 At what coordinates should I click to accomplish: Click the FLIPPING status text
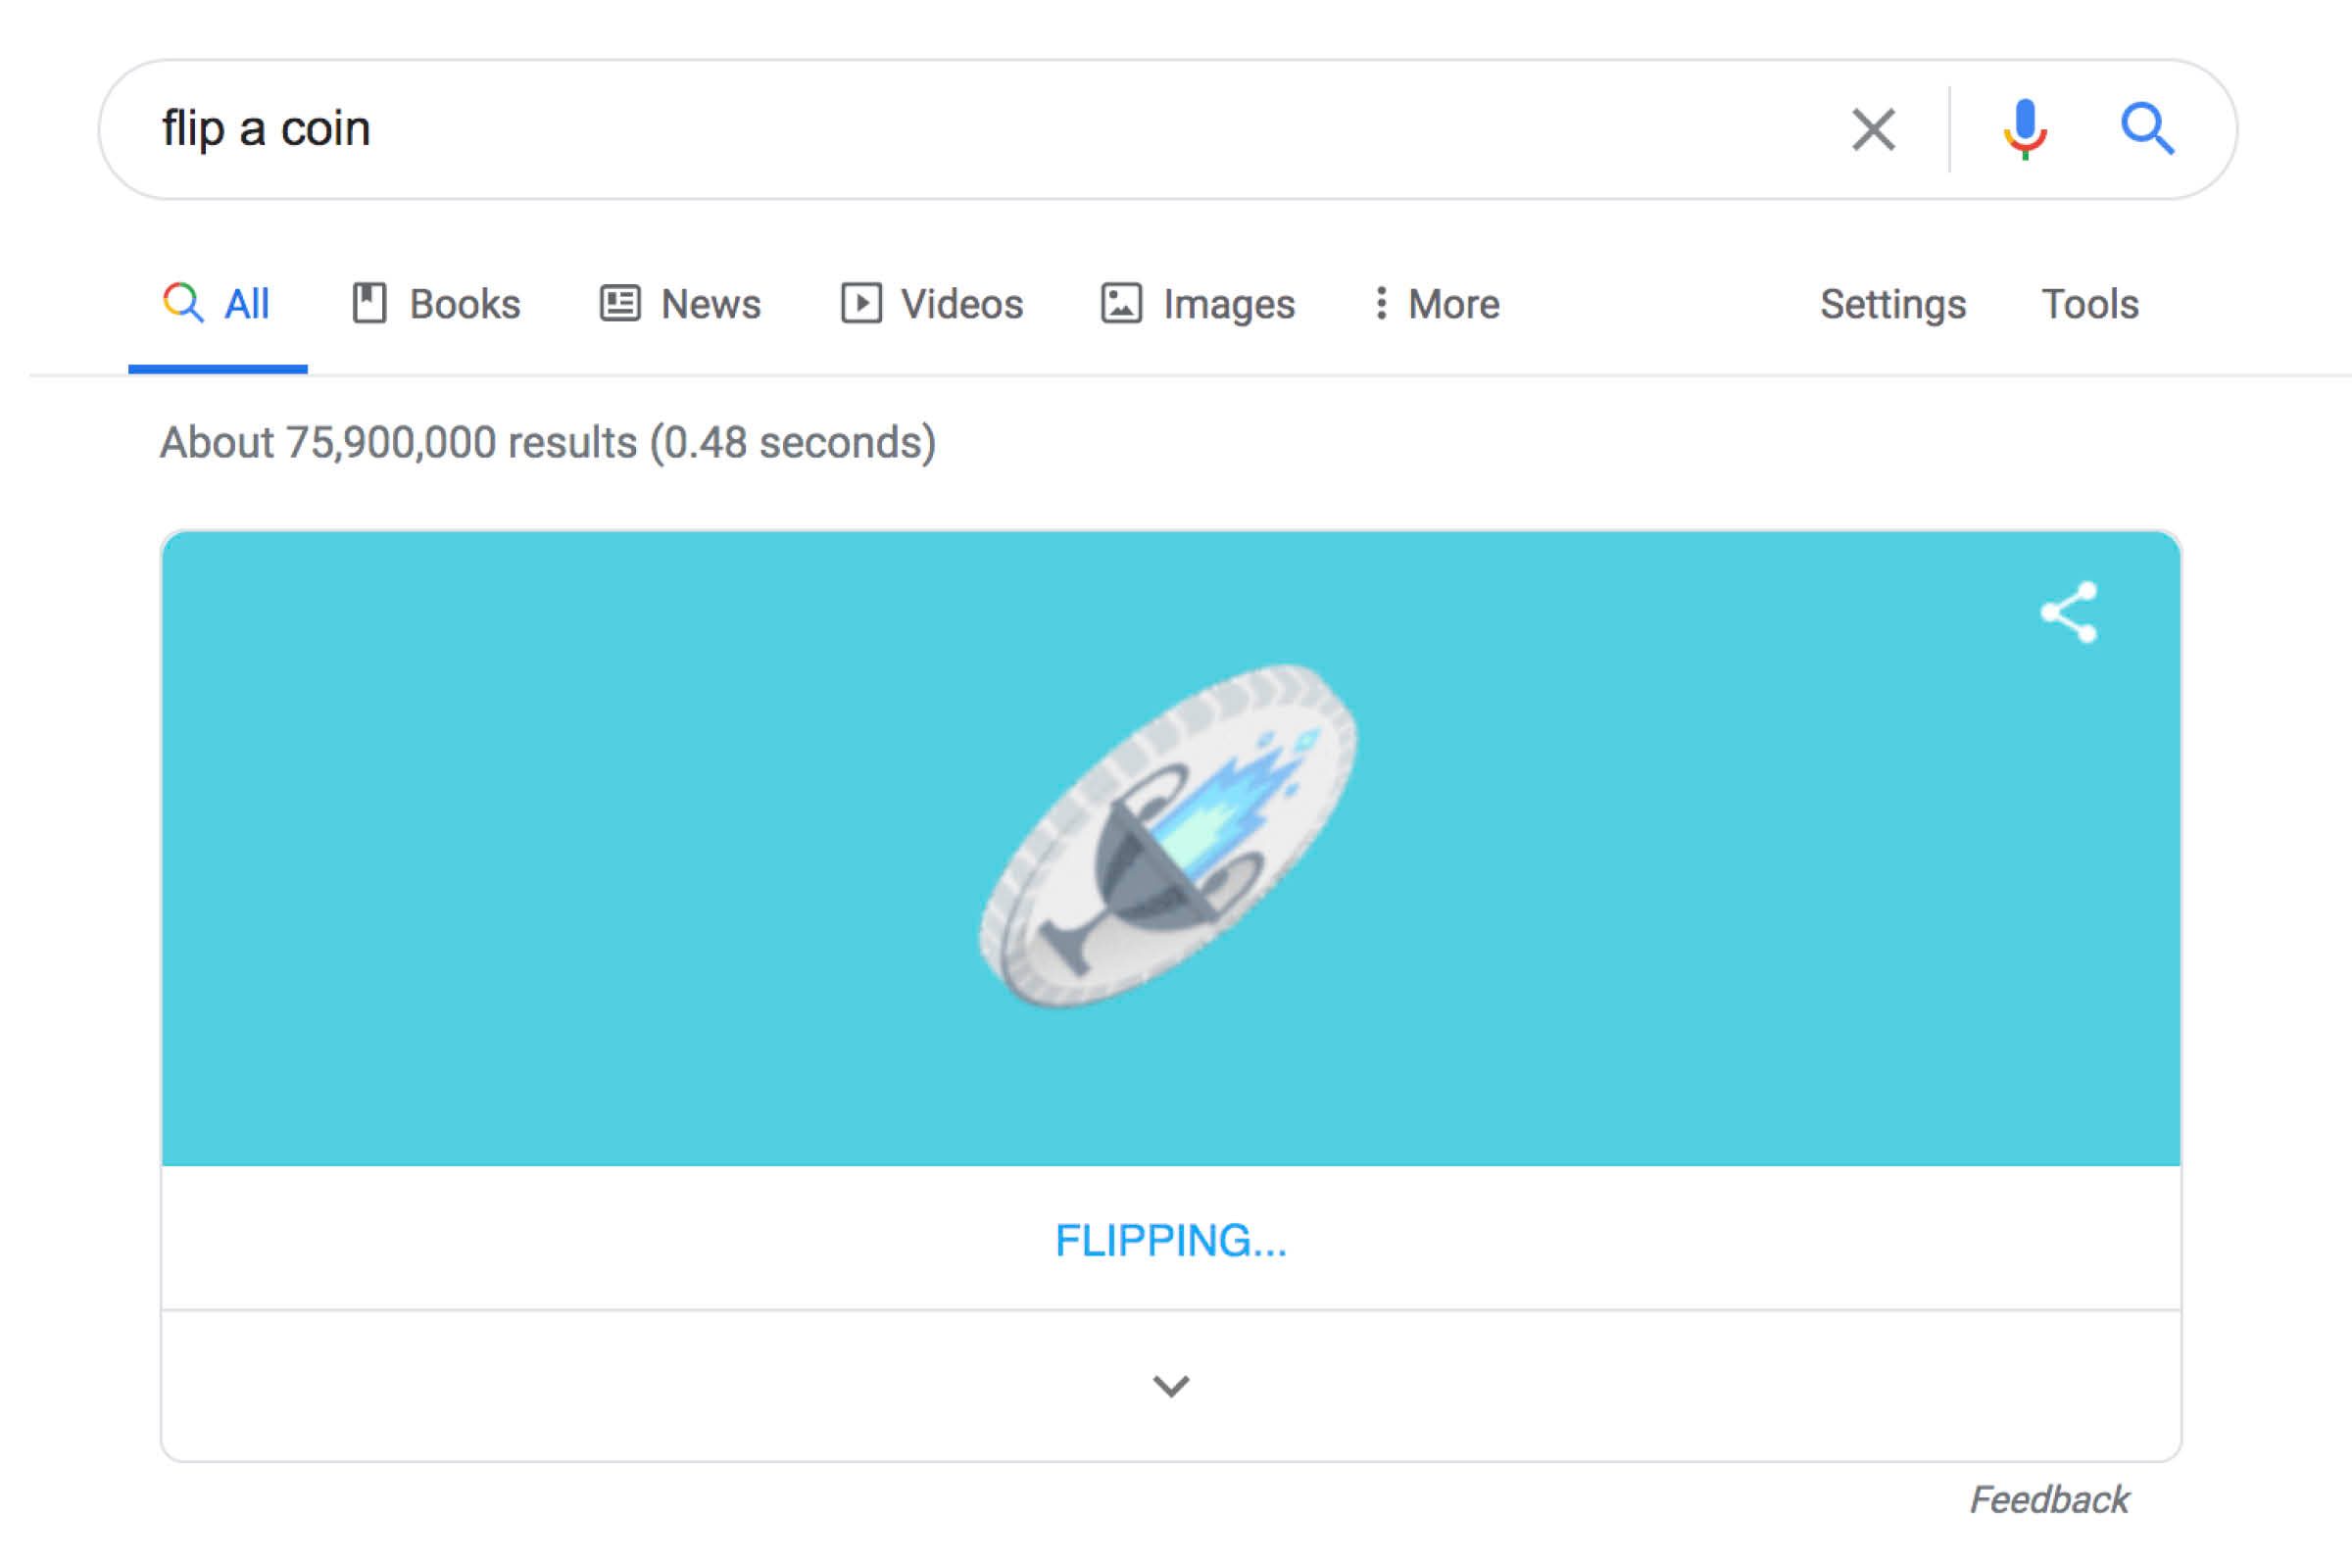[1171, 1242]
